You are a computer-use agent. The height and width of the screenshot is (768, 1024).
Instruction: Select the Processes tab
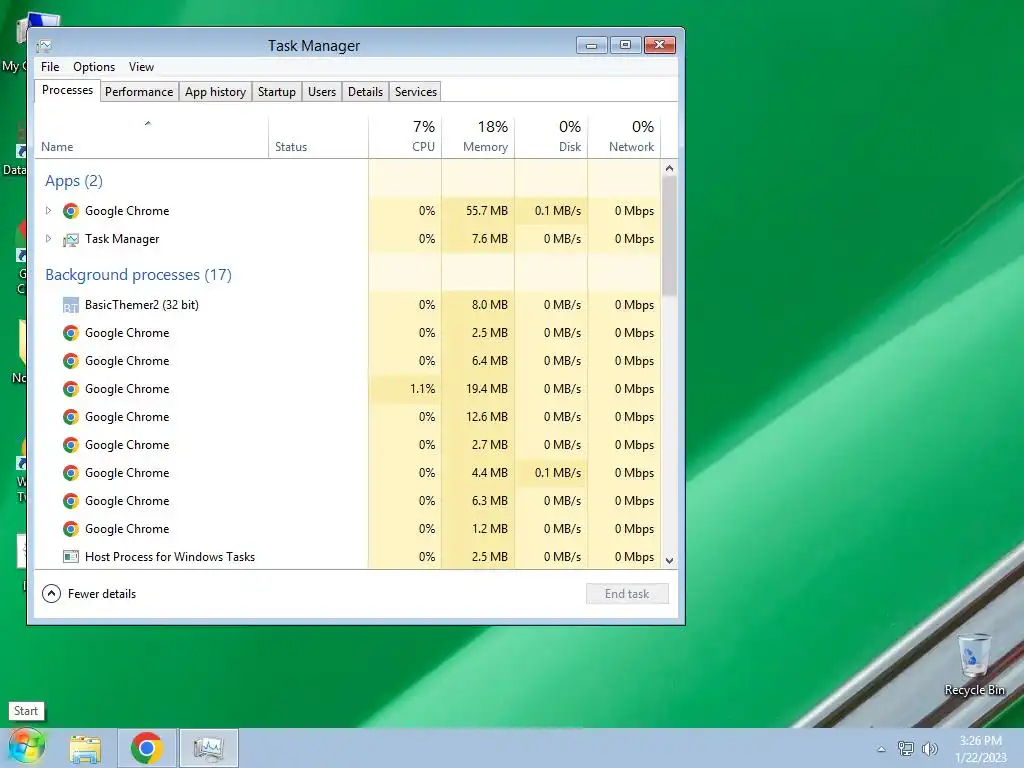pyautogui.click(x=67, y=90)
